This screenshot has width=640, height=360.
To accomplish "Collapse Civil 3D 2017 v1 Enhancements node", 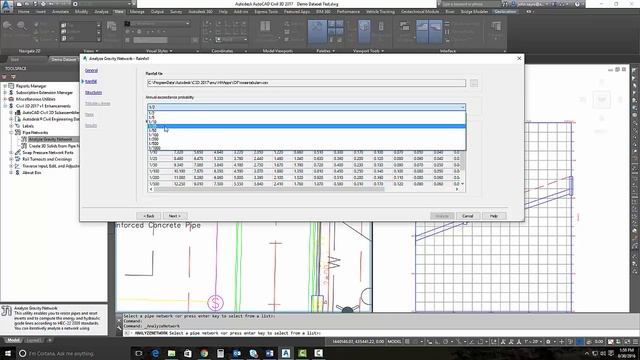I will pos(5,106).
